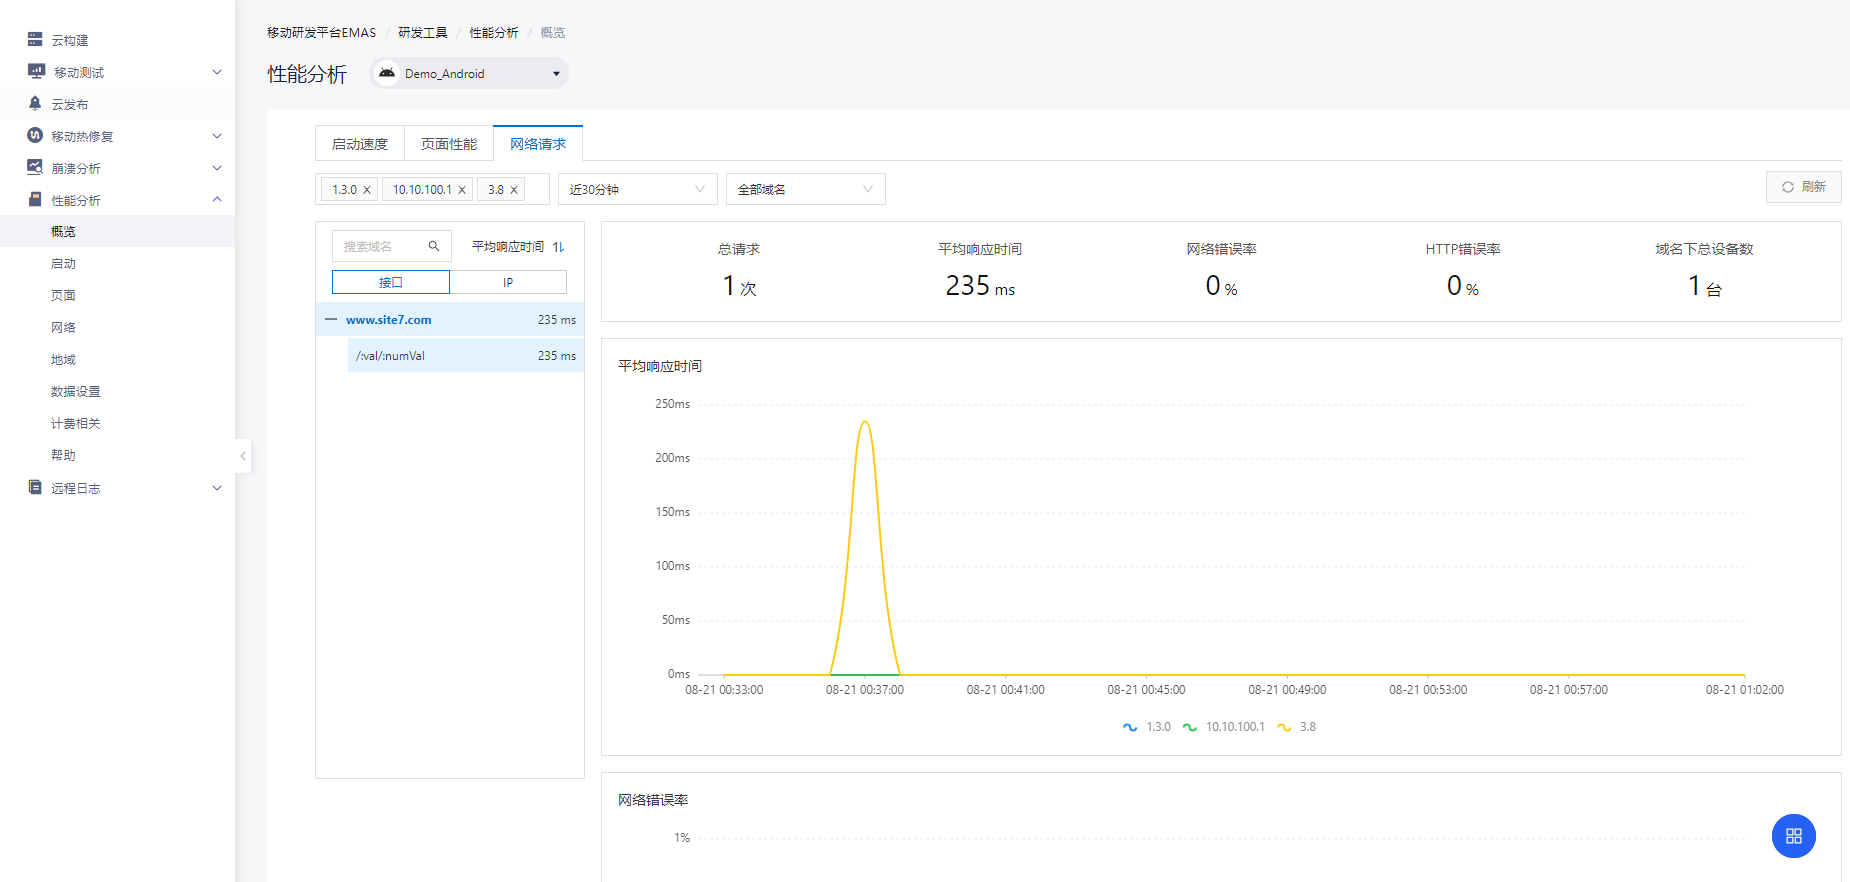
Task: Switch to the 启动速度 tab
Action: (x=360, y=144)
